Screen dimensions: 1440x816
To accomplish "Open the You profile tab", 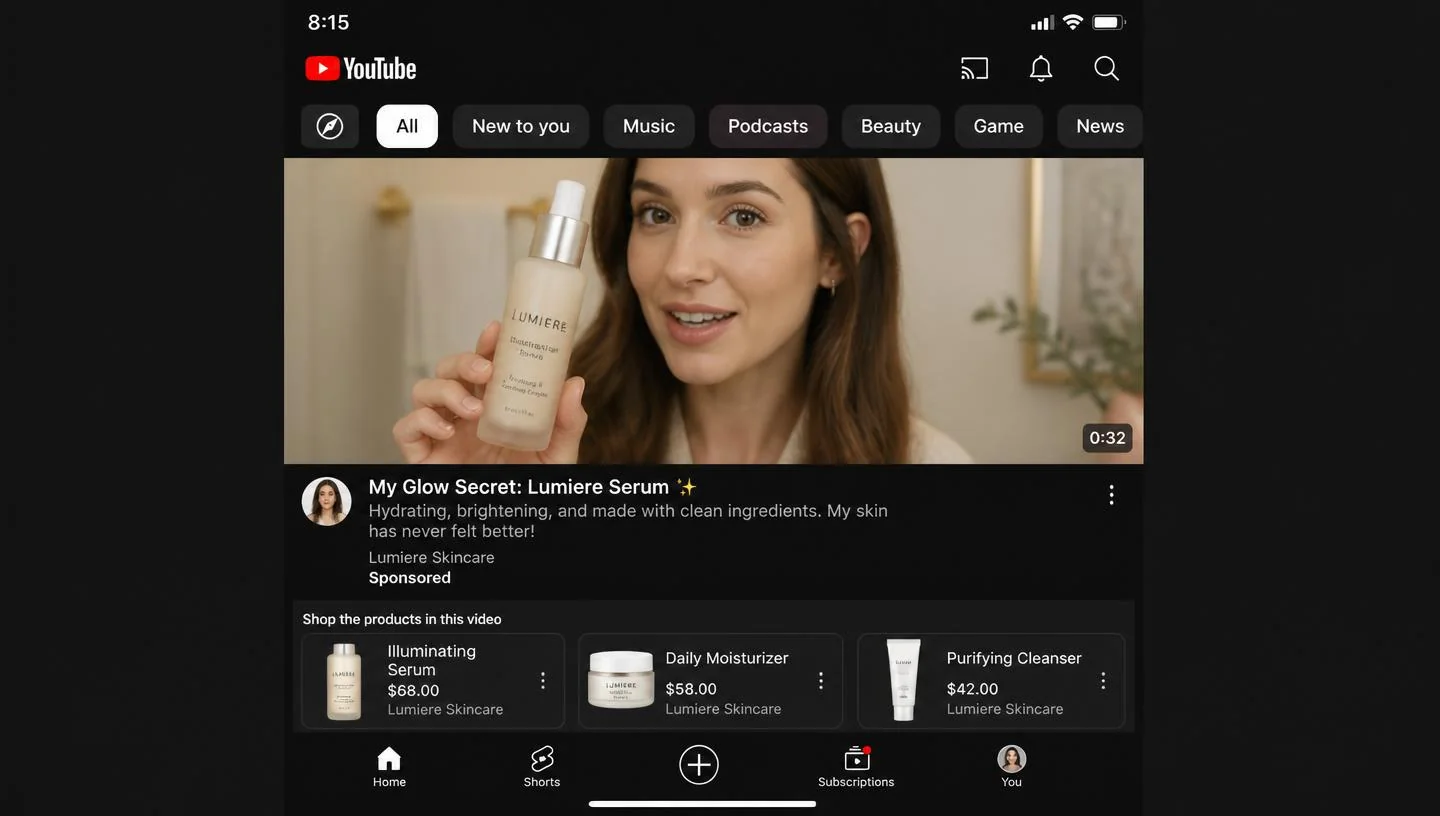I will (1012, 768).
